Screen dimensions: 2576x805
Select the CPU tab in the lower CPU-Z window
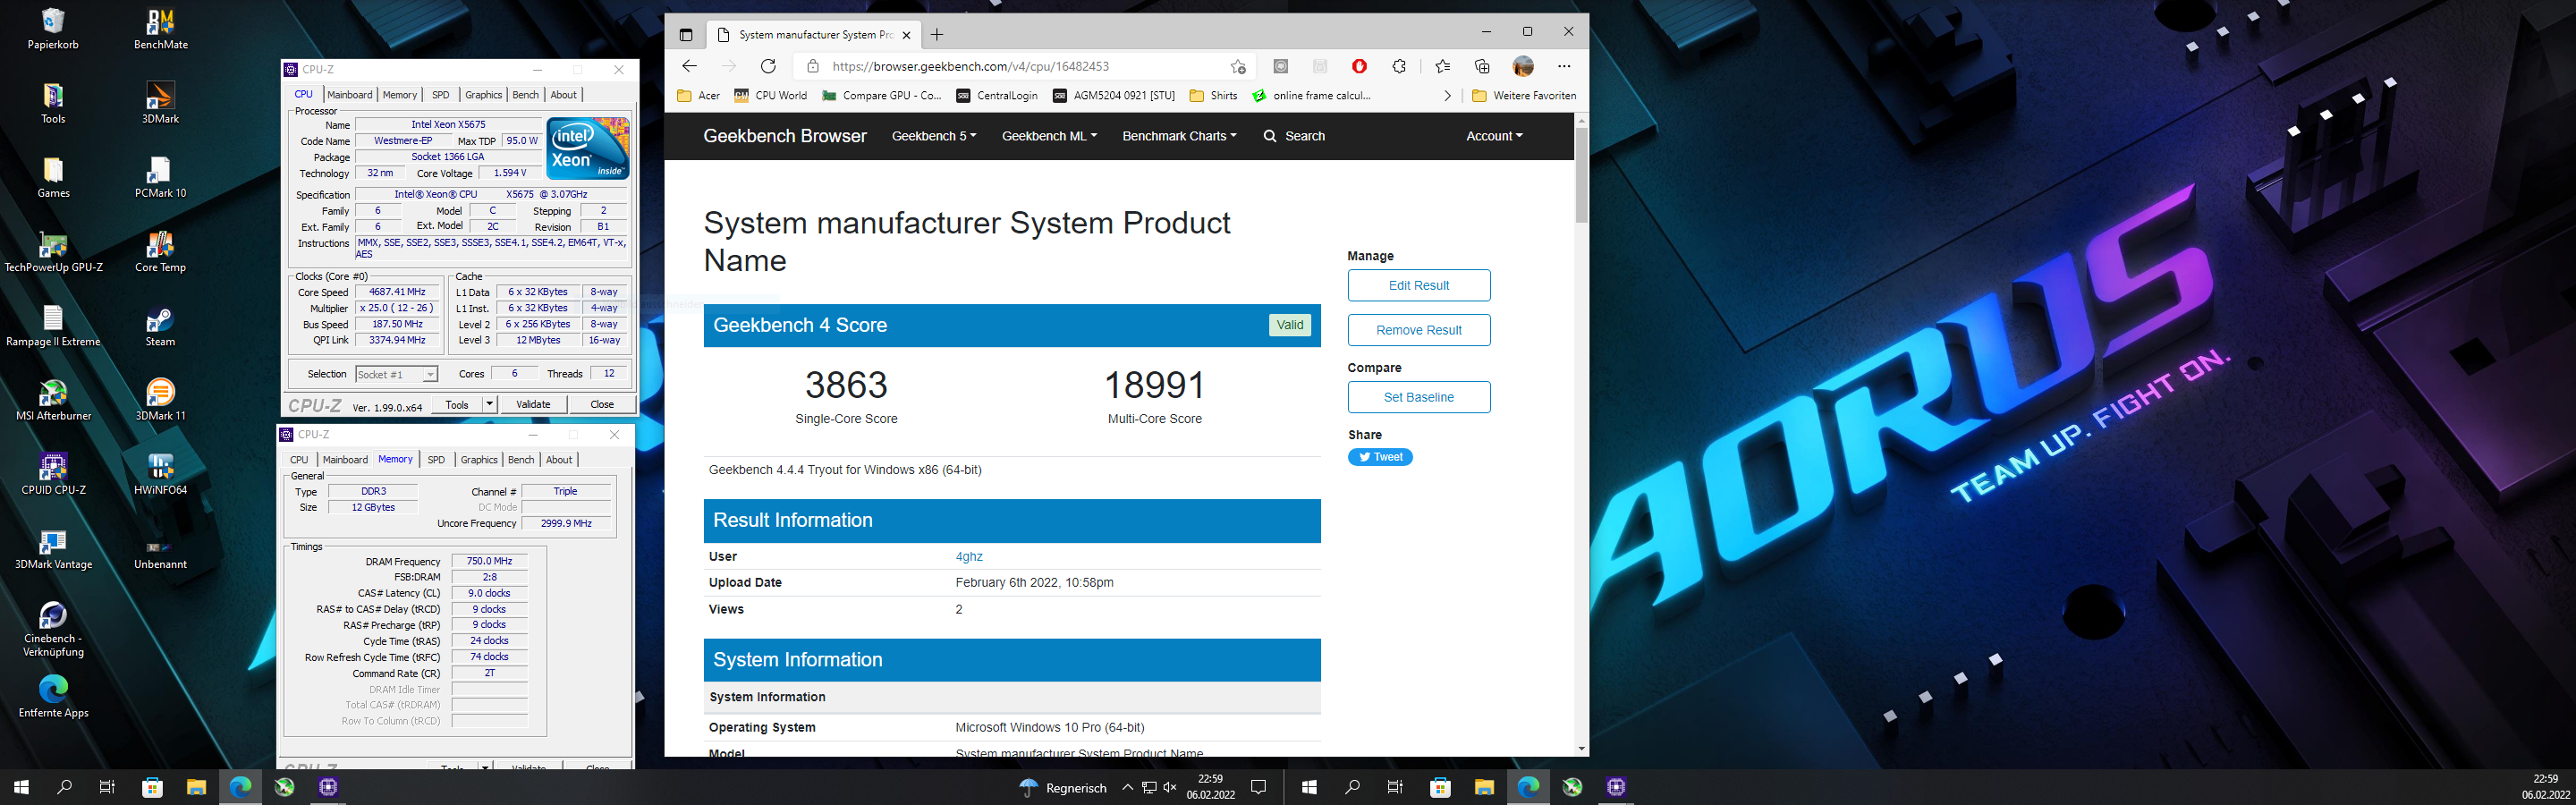click(x=299, y=460)
